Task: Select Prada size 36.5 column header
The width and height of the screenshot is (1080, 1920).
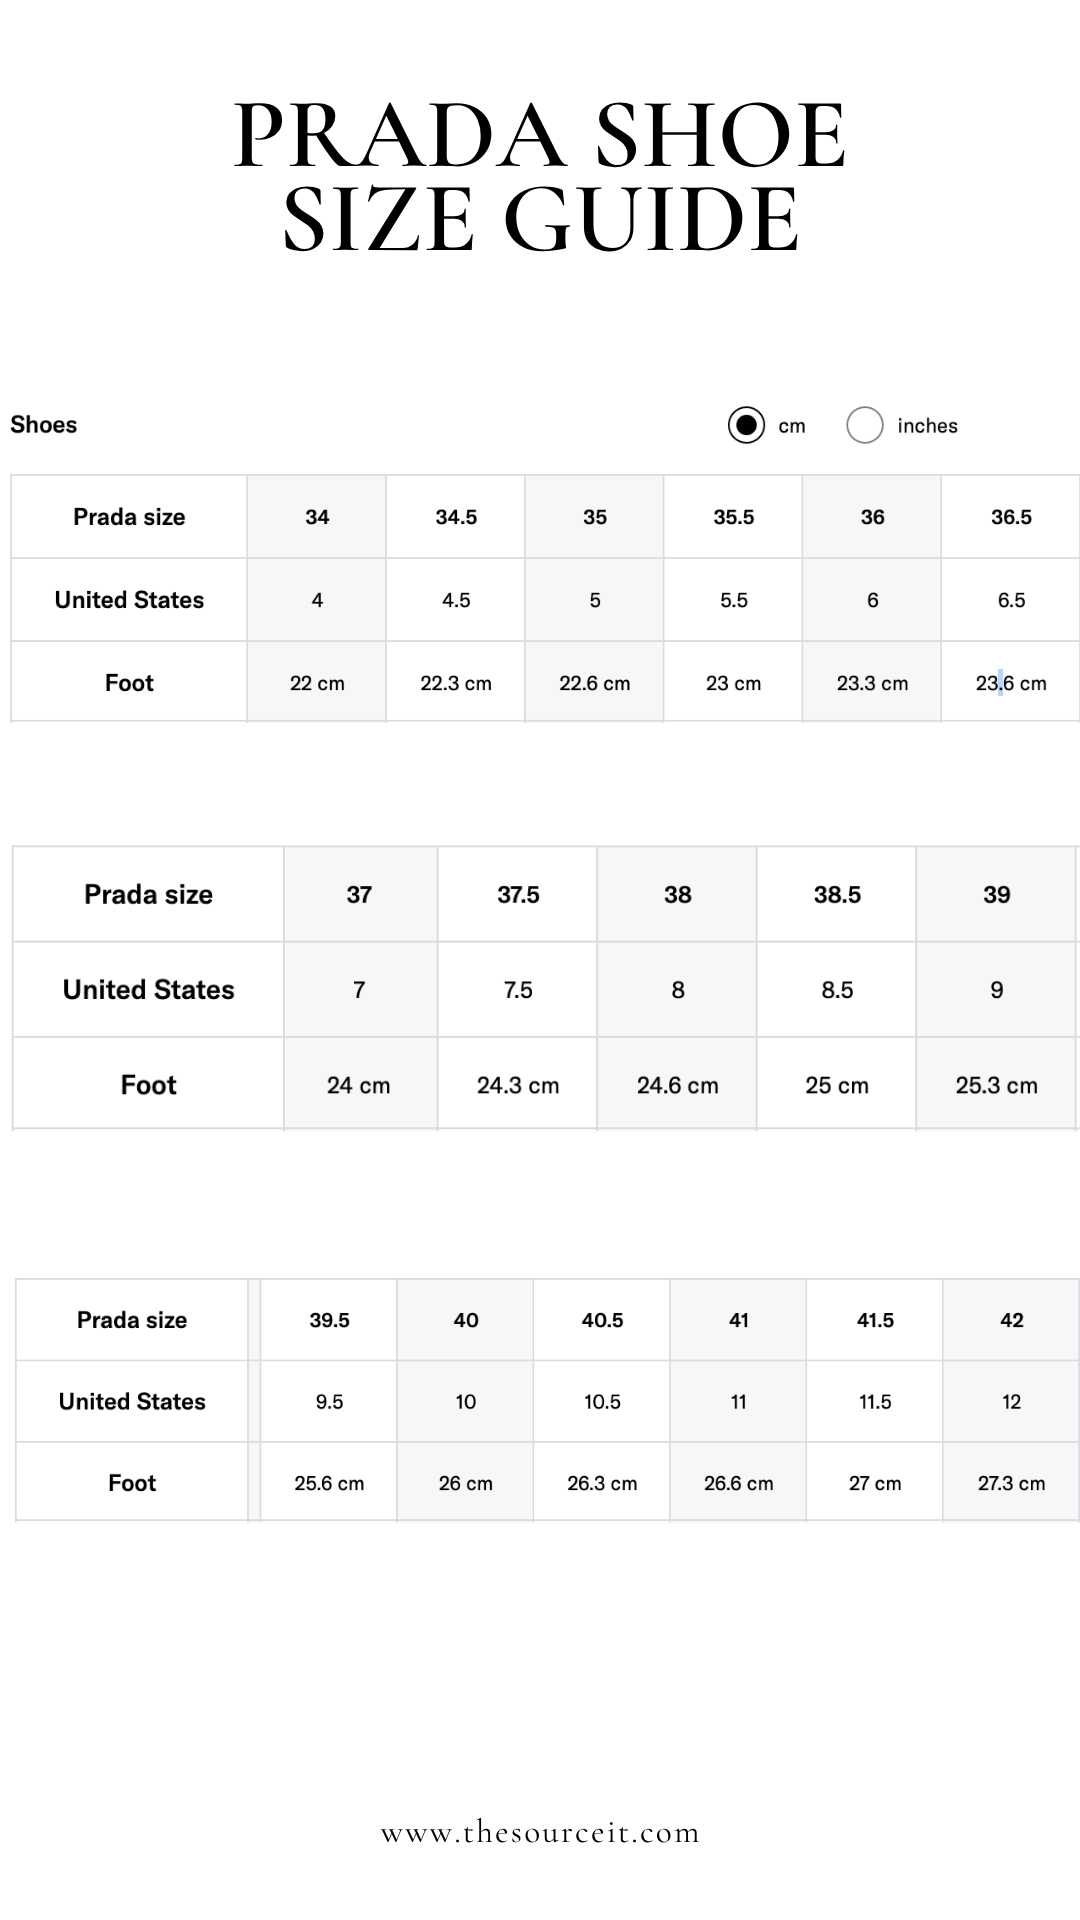Action: 1011,517
